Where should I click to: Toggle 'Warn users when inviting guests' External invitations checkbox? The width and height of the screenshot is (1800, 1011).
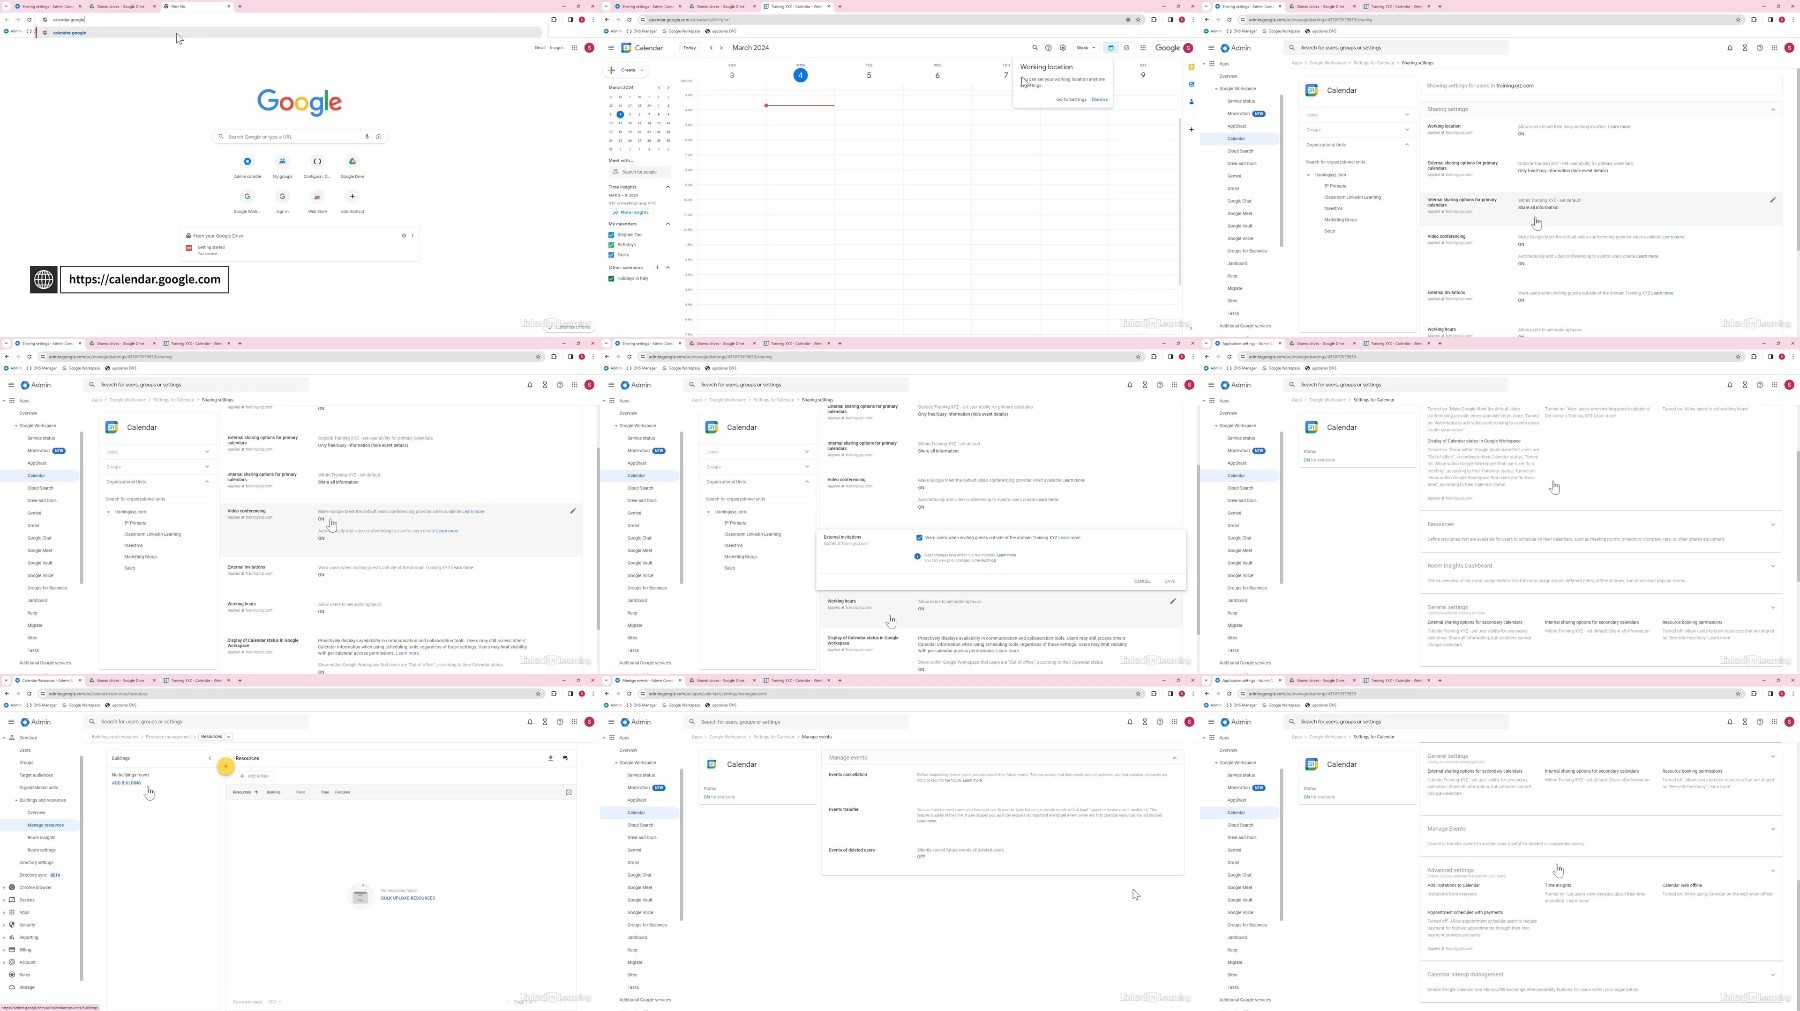pos(919,538)
